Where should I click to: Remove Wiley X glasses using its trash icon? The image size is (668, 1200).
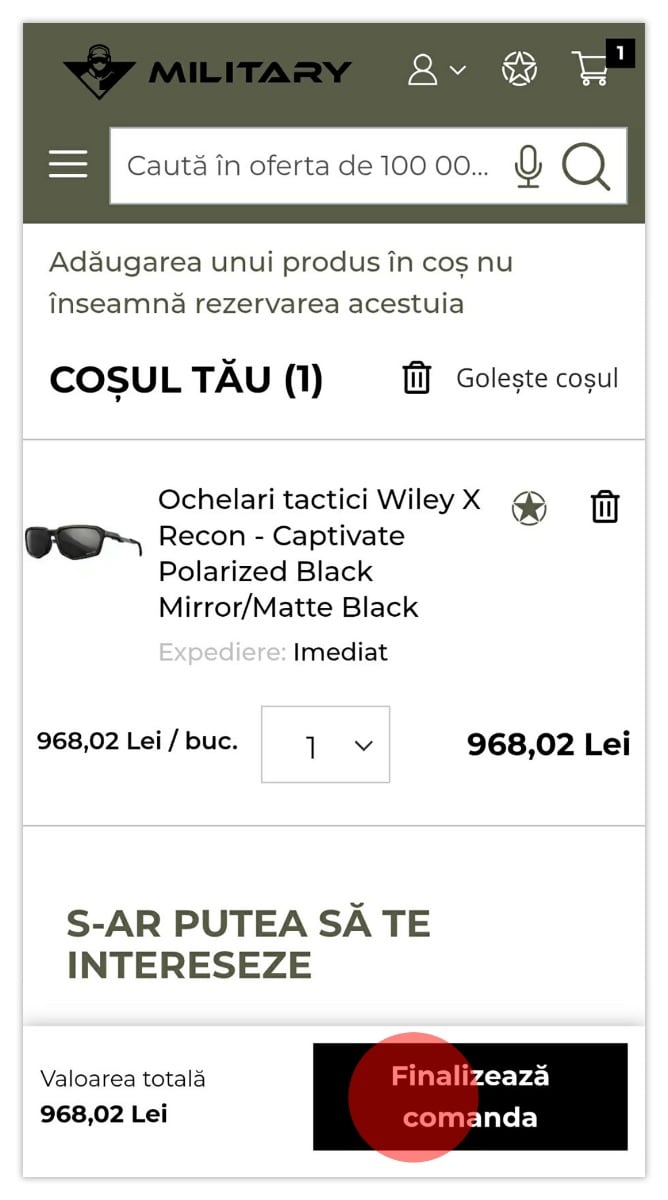605,507
